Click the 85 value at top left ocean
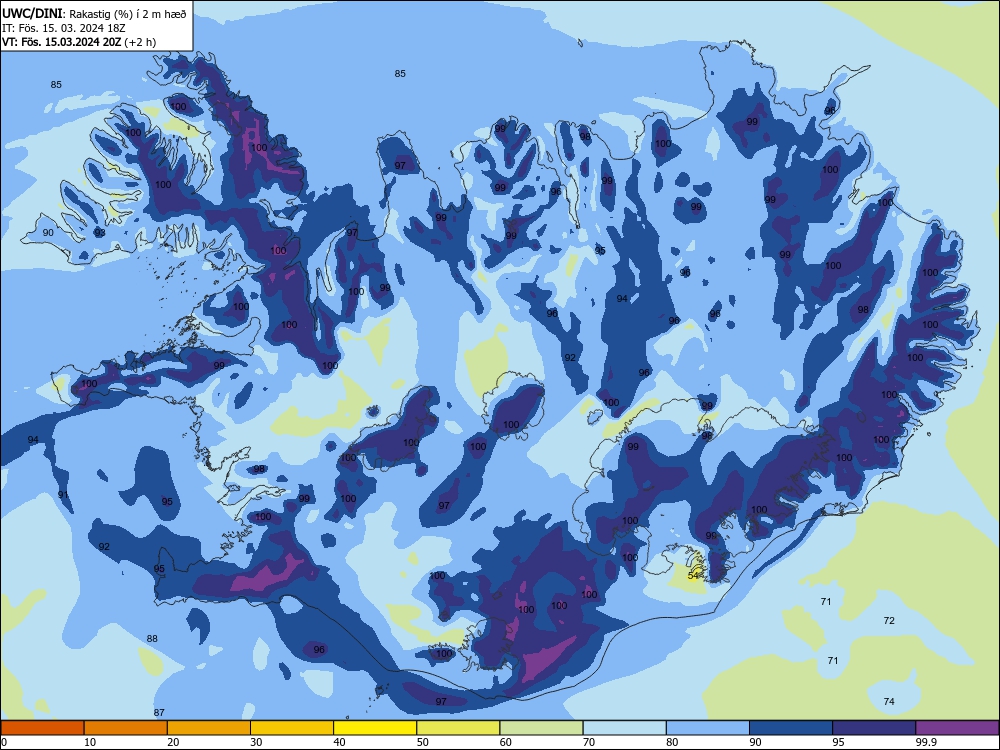 pyautogui.click(x=56, y=84)
